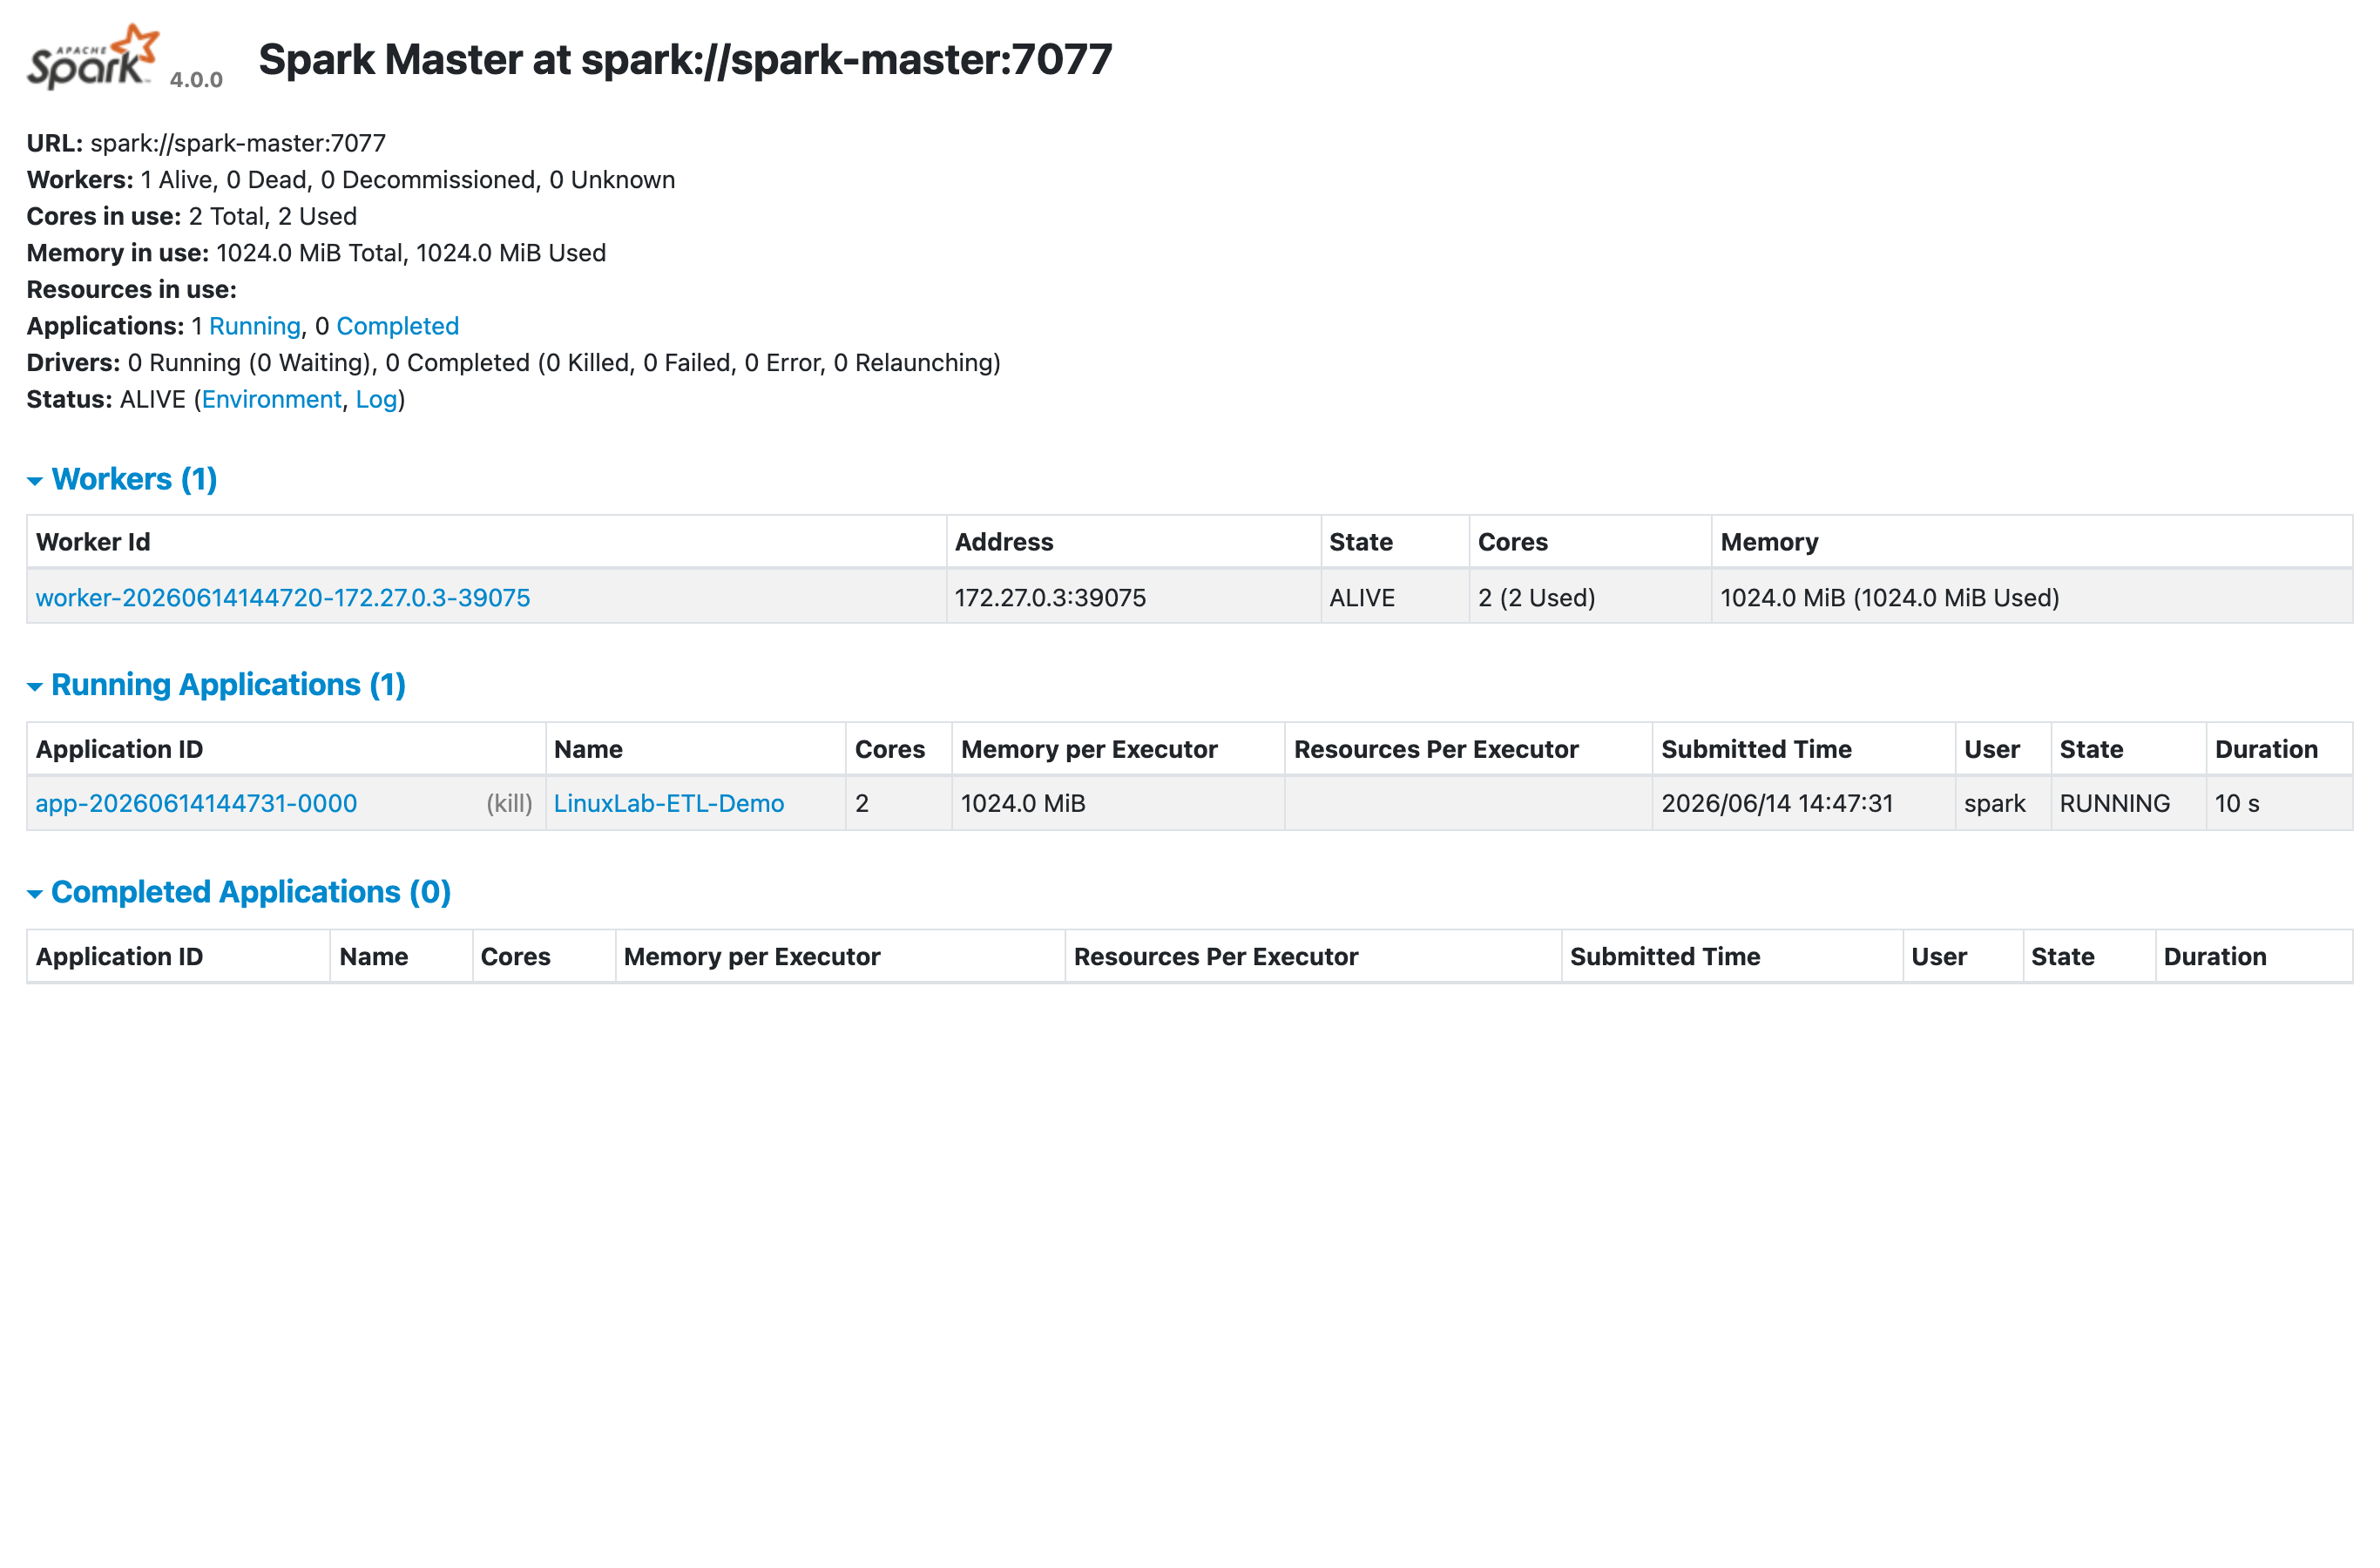Click the Completed Applications (0) heading
The height and width of the screenshot is (1568, 2380).
pos(251,891)
